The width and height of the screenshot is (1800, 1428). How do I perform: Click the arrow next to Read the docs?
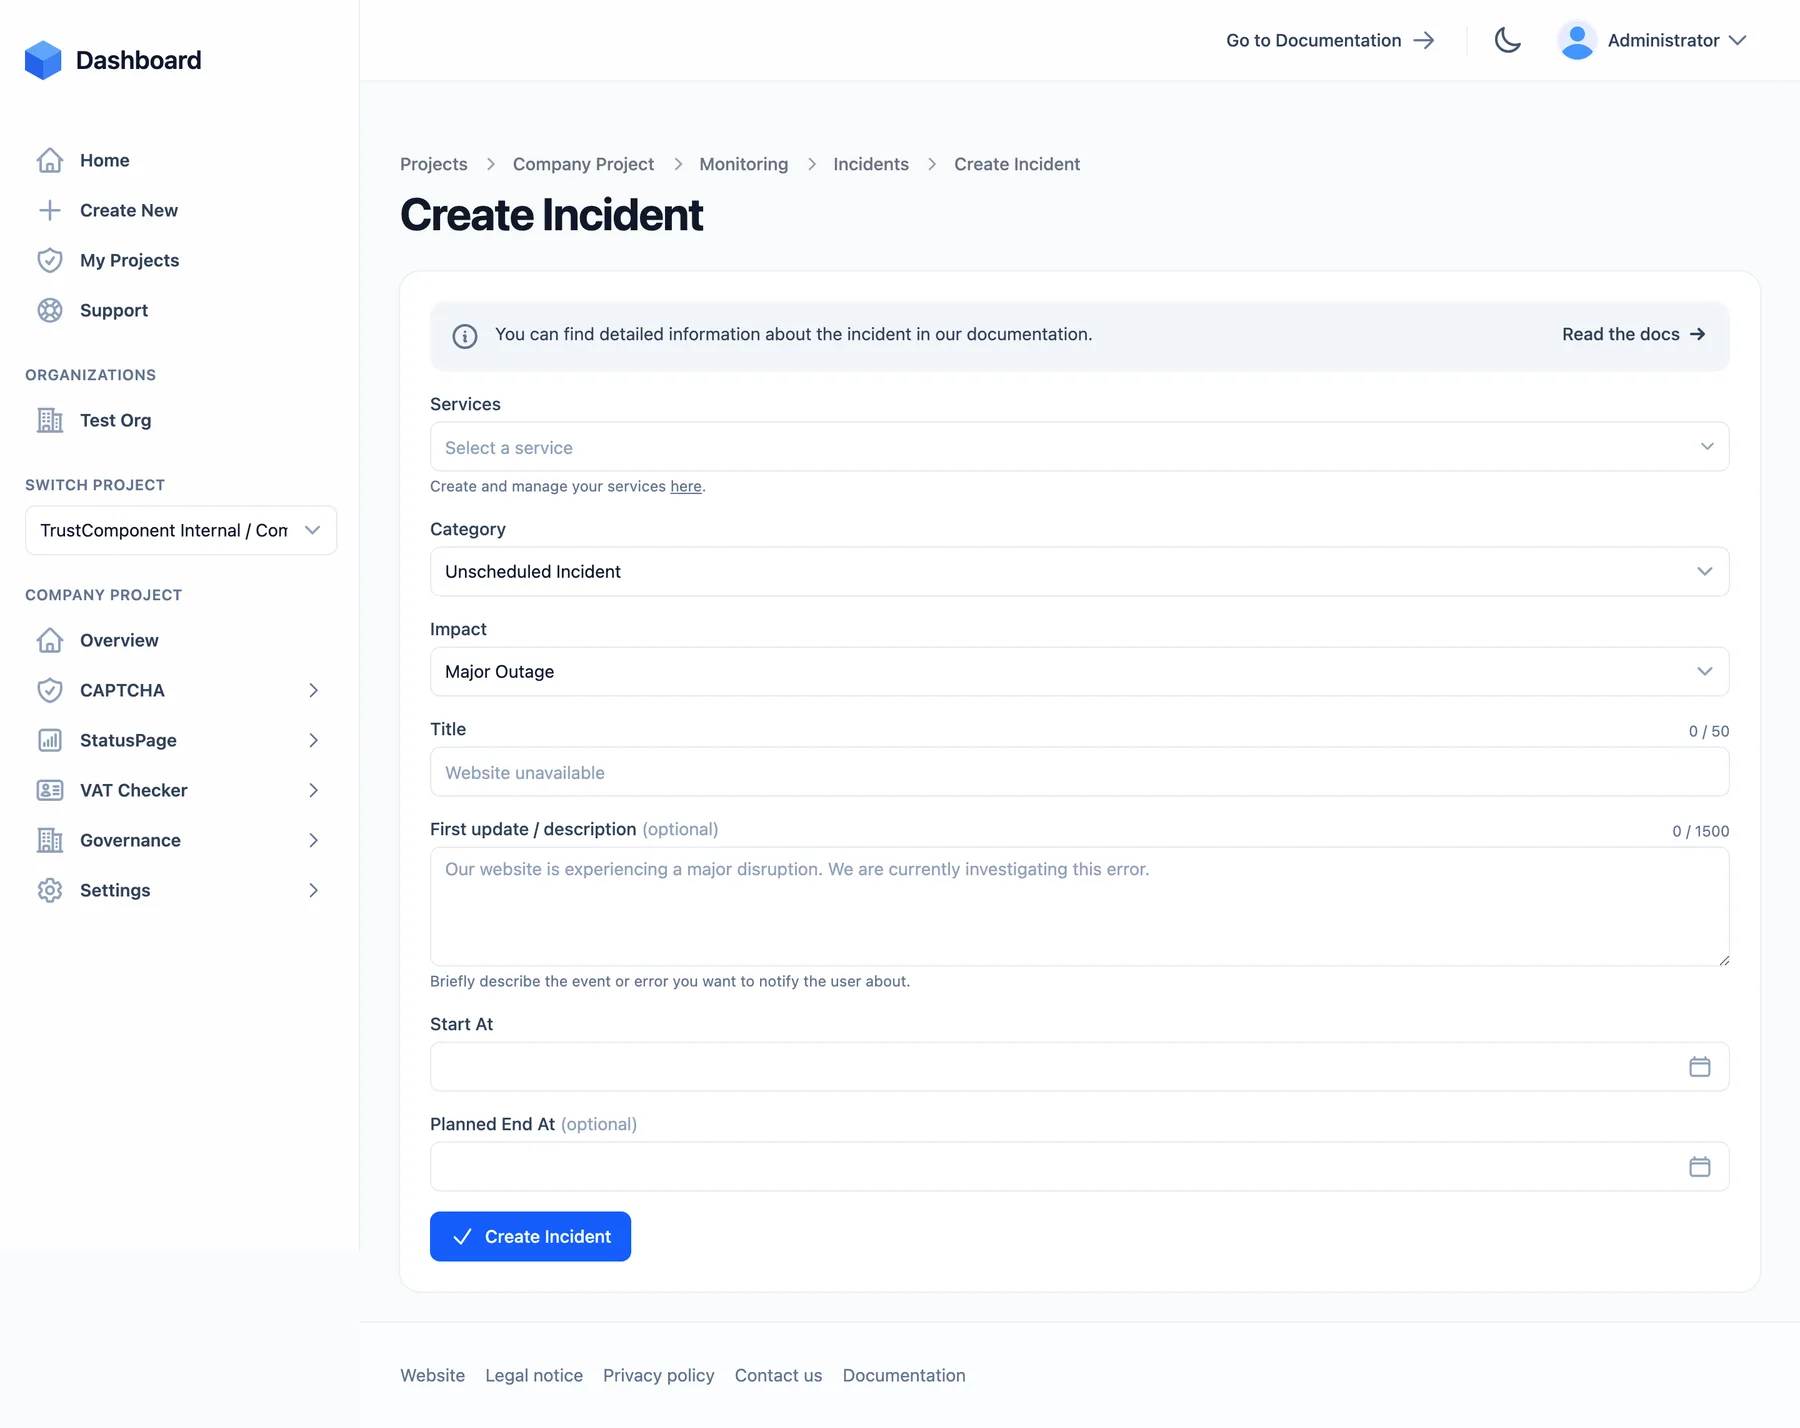click(1698, 334)
